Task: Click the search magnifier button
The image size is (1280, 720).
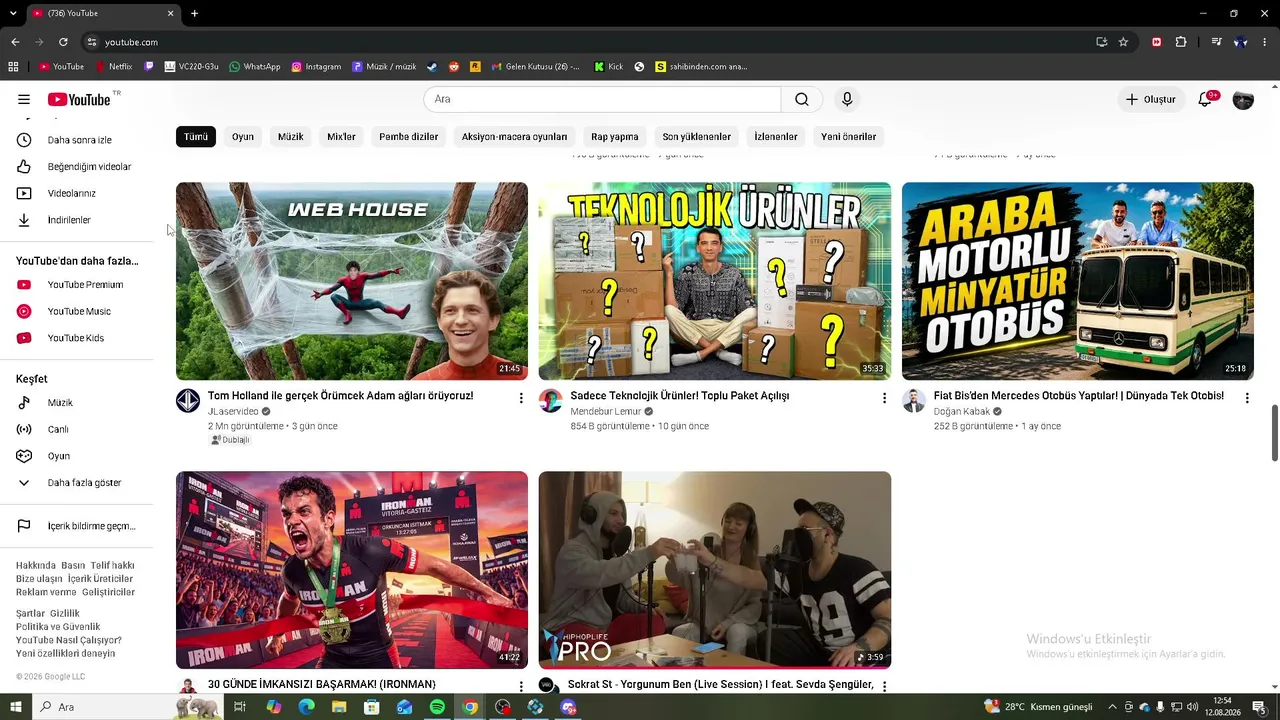Action: pos(802,99)
